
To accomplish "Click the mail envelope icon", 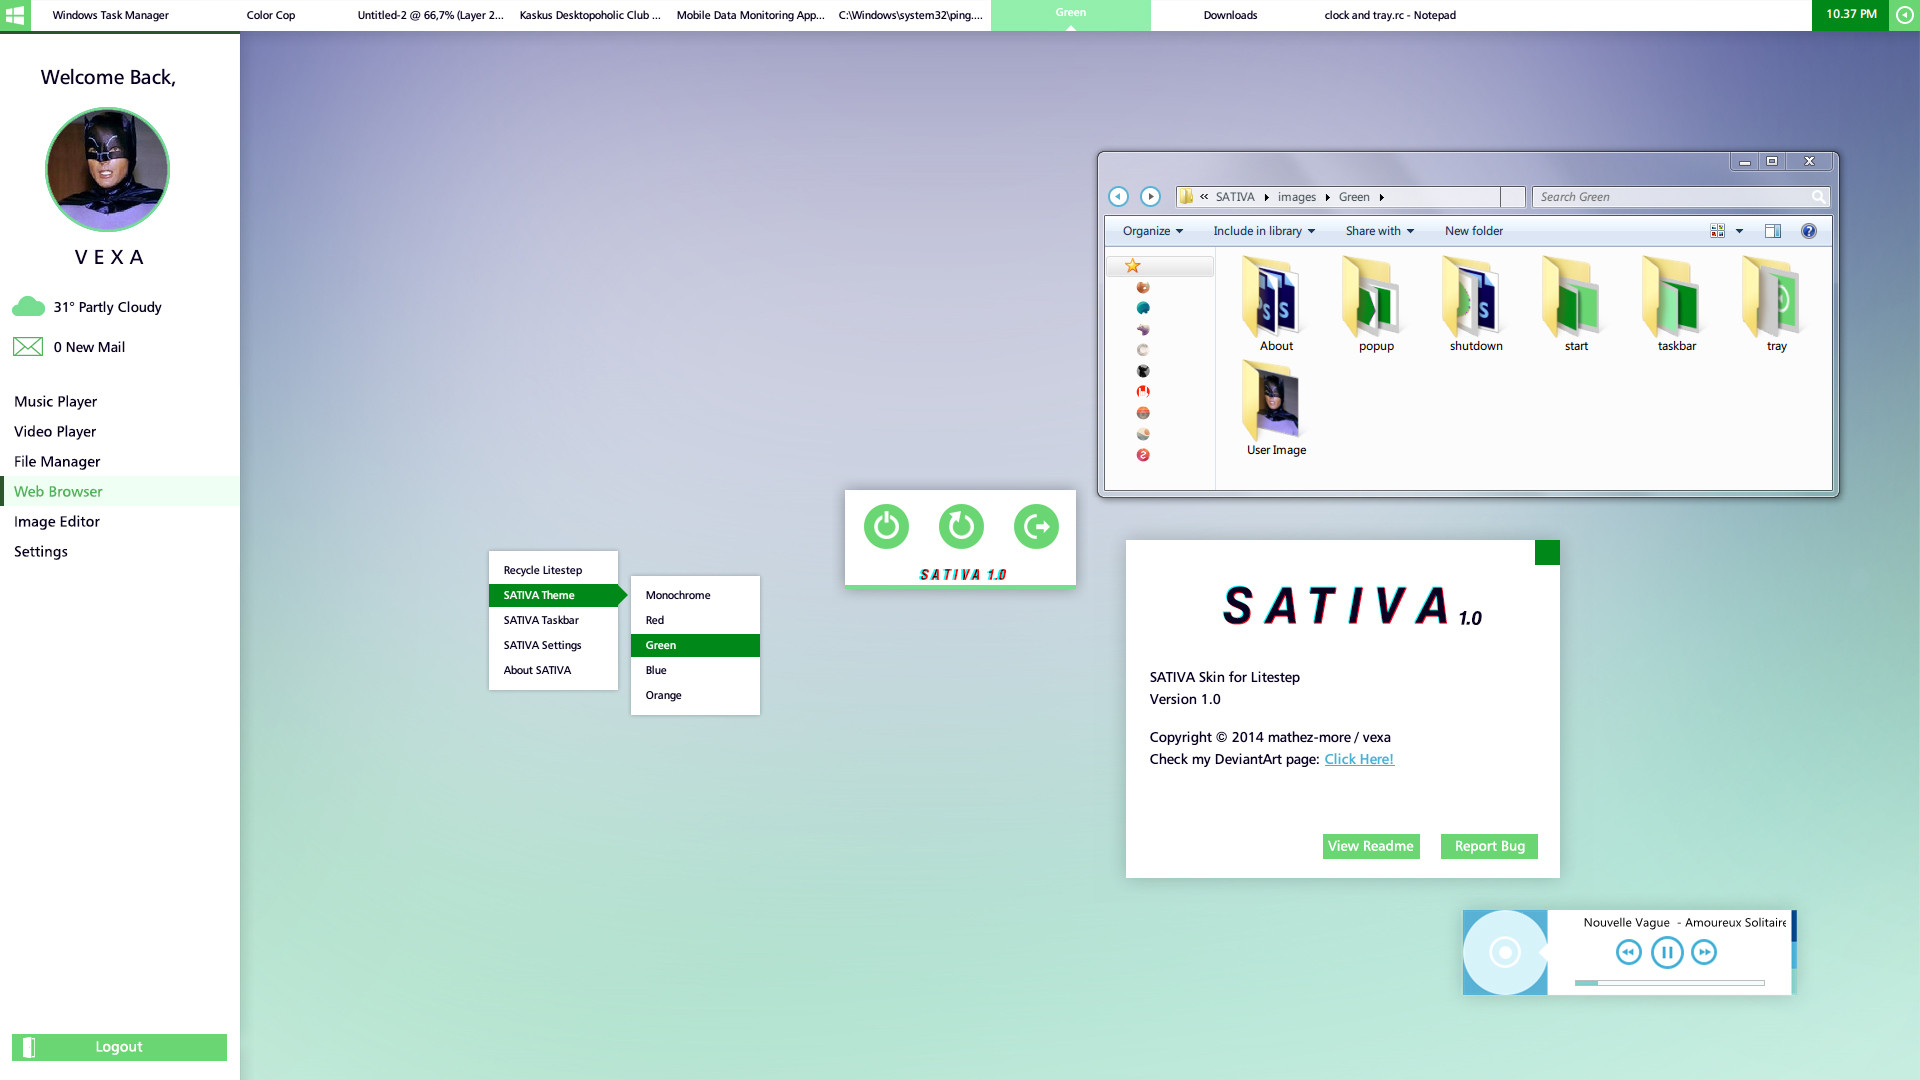I will point(28,347).
